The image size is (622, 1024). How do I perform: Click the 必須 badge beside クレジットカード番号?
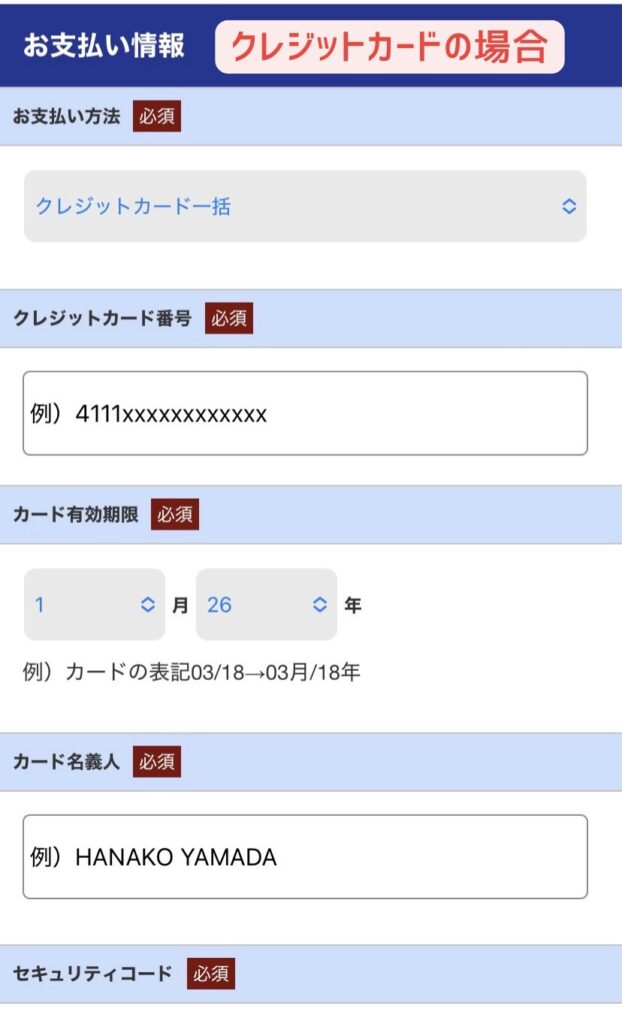pos(231,319)
